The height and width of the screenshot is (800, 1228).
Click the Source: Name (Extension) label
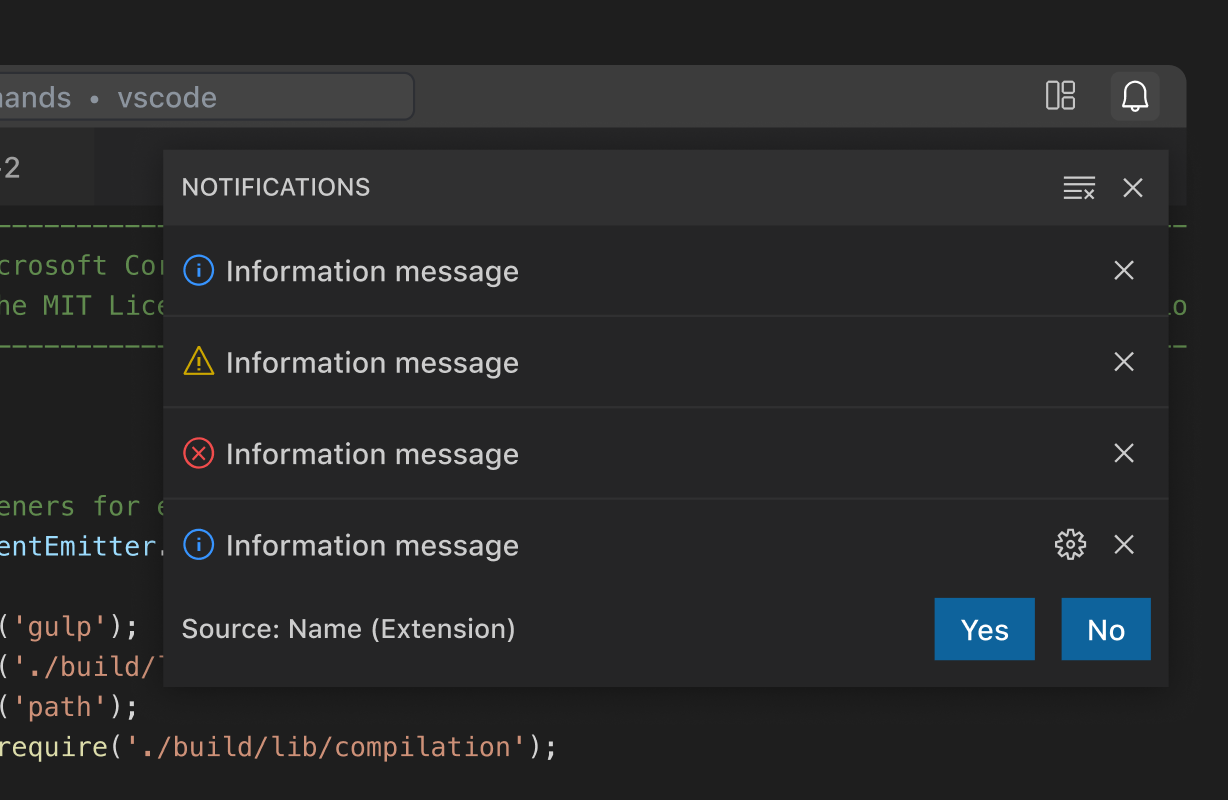point(348,629)
